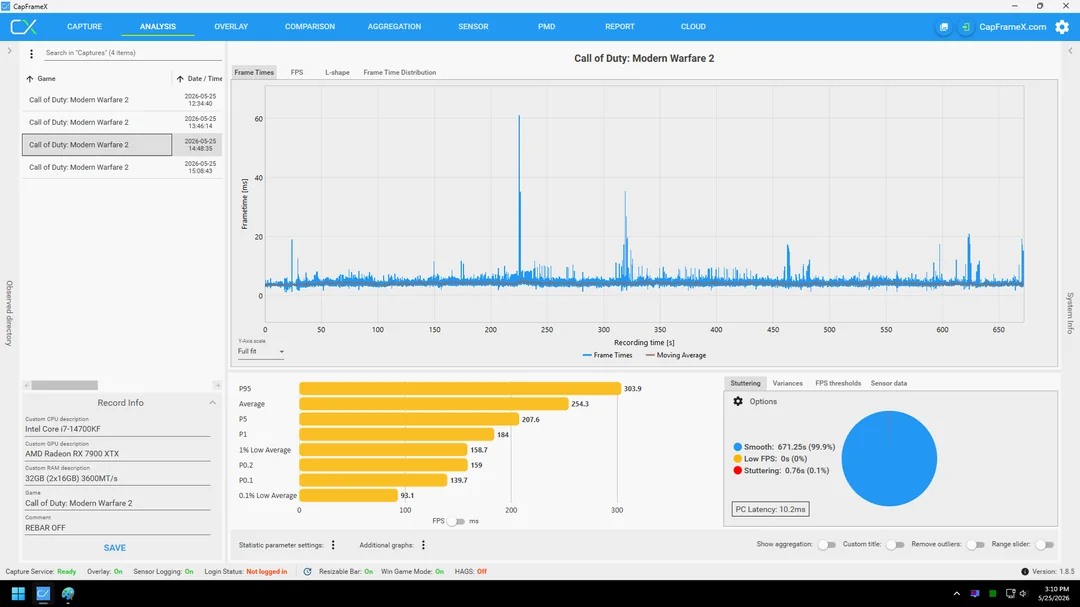Click the right arrow of captures scrollbar
1080x607 pixels.
(217, 385)
